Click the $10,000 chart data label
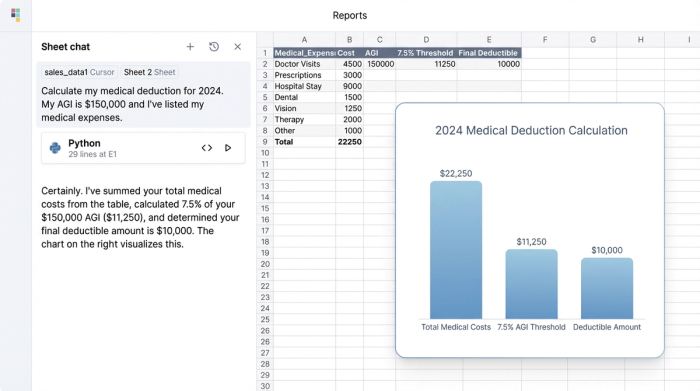This screenshot has height=391, width=700. [607, 250]
